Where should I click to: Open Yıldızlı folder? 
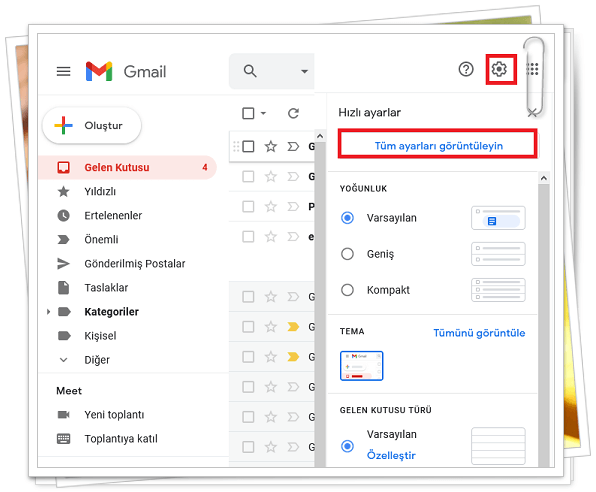(x=100, y=191)
